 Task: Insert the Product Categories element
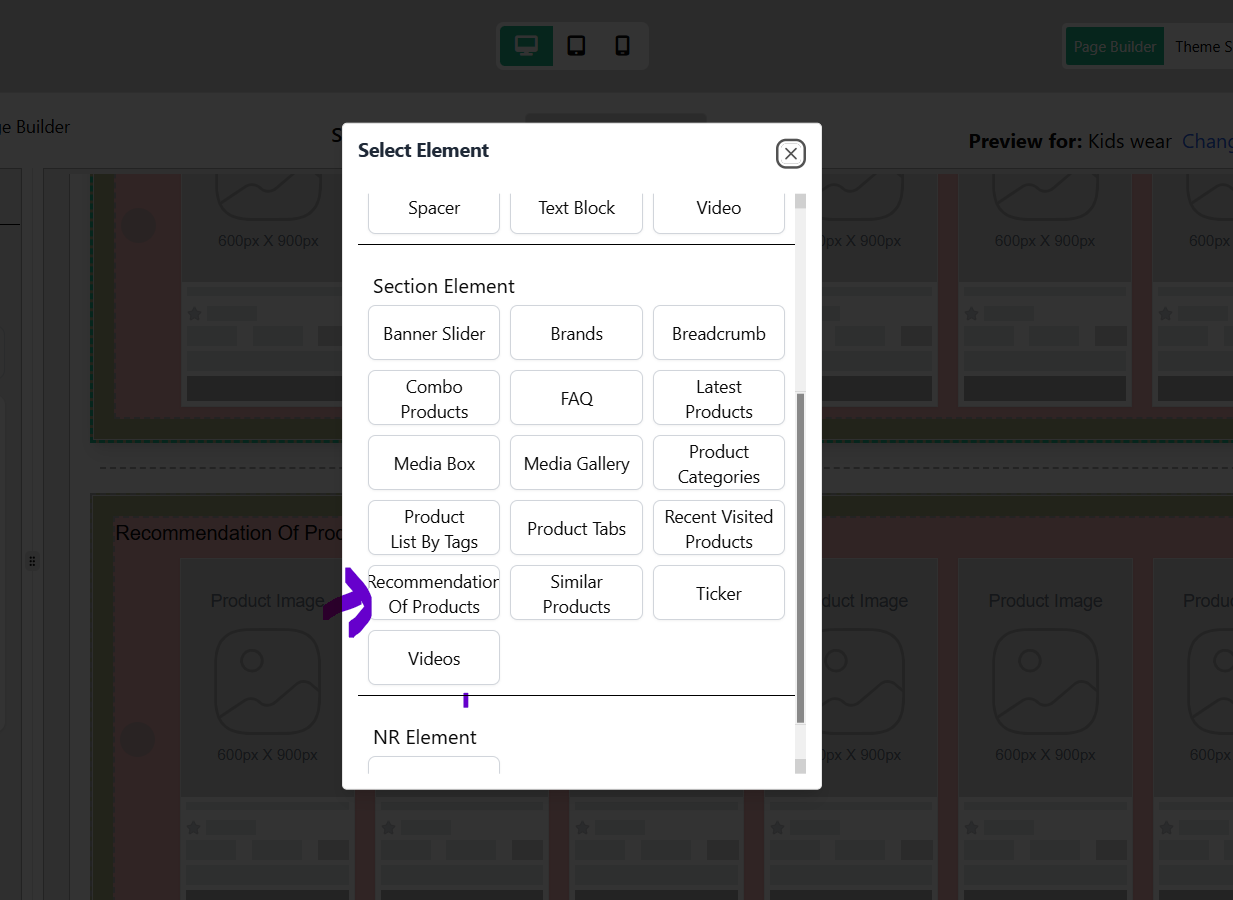[x=719, y=463]
